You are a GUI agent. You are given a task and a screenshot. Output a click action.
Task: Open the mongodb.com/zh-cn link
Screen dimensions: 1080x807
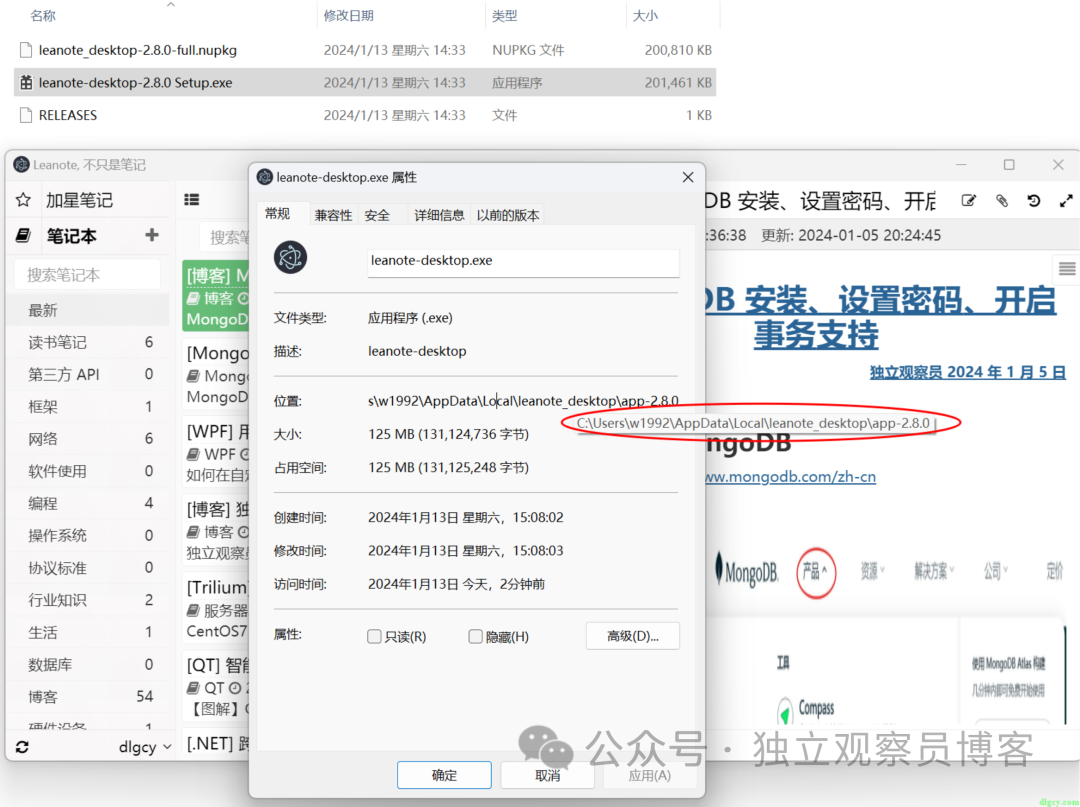[790, 476]
